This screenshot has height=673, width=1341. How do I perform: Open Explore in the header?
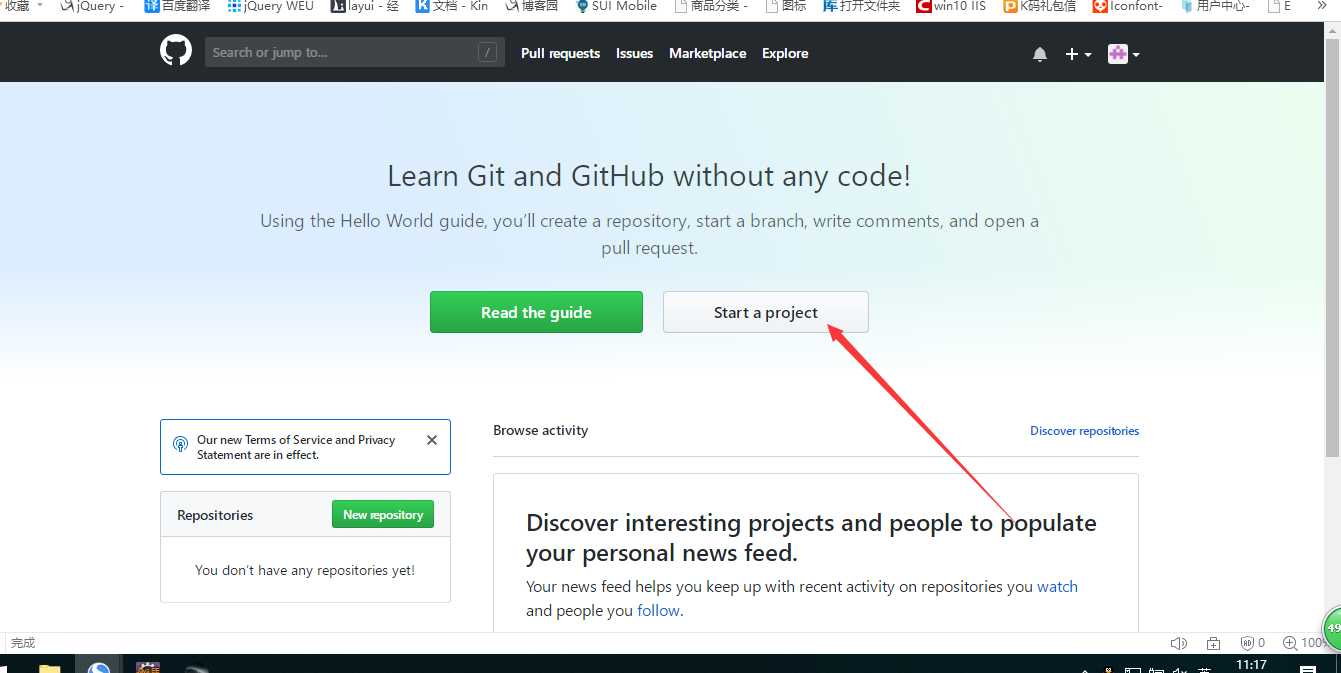tap(785, 54)
